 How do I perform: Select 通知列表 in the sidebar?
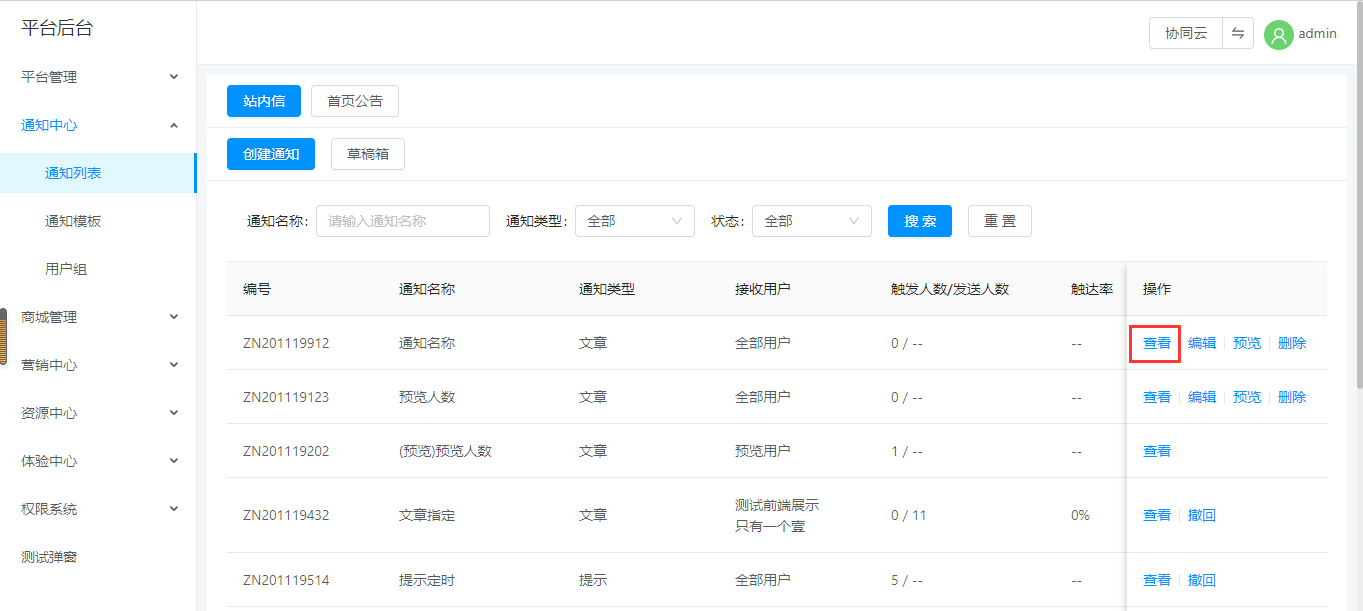point(98,173)
